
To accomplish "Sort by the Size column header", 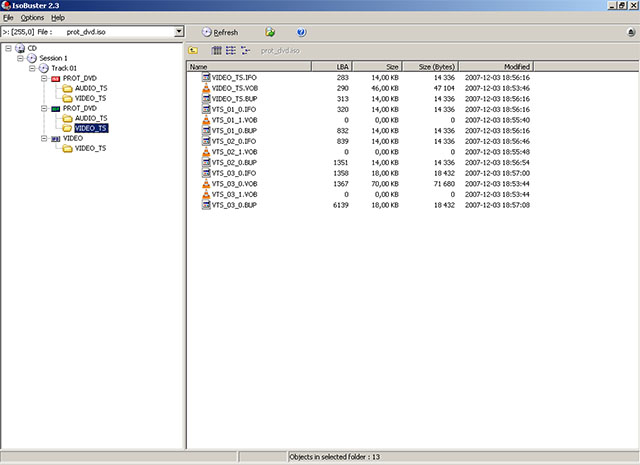I will 377,67.
